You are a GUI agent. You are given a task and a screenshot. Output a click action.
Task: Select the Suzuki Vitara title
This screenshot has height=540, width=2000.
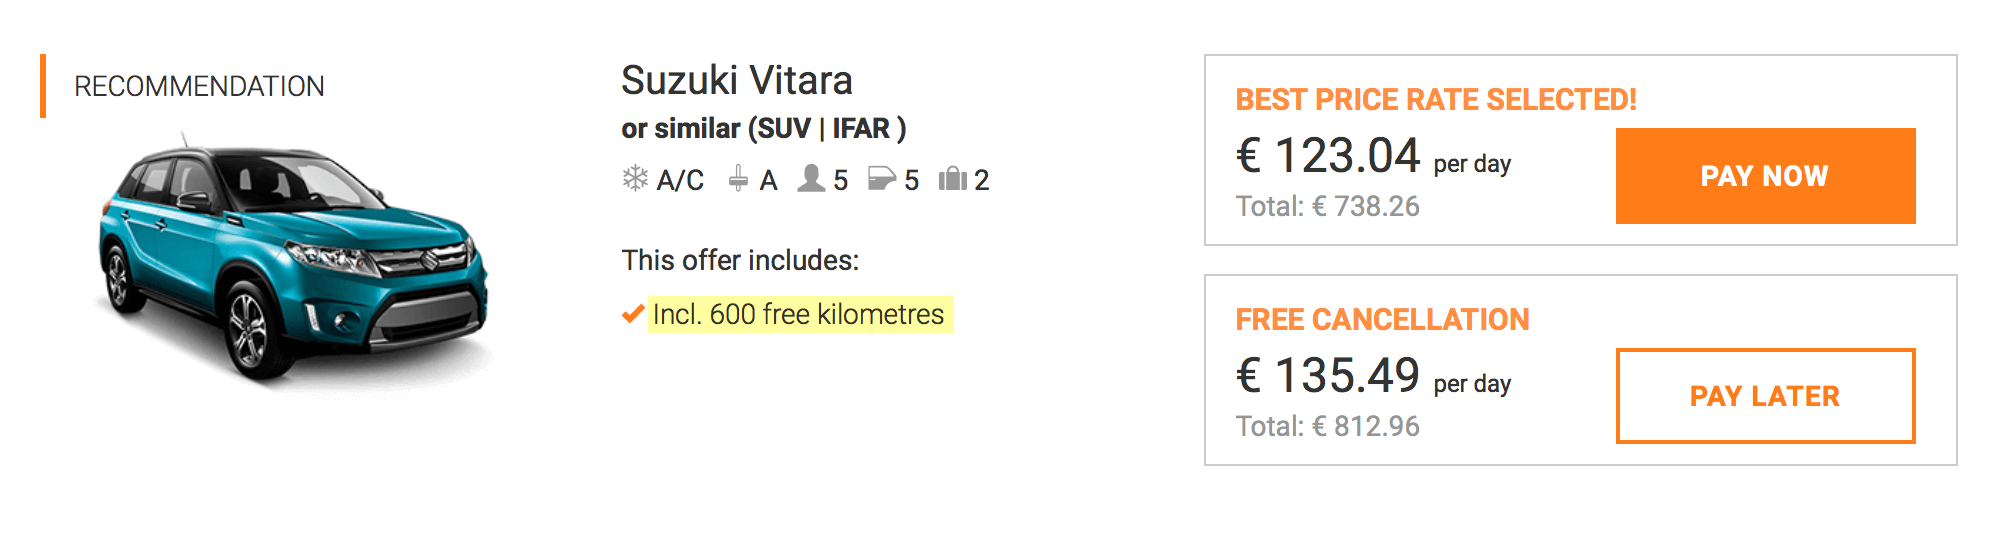coord(737,80)
